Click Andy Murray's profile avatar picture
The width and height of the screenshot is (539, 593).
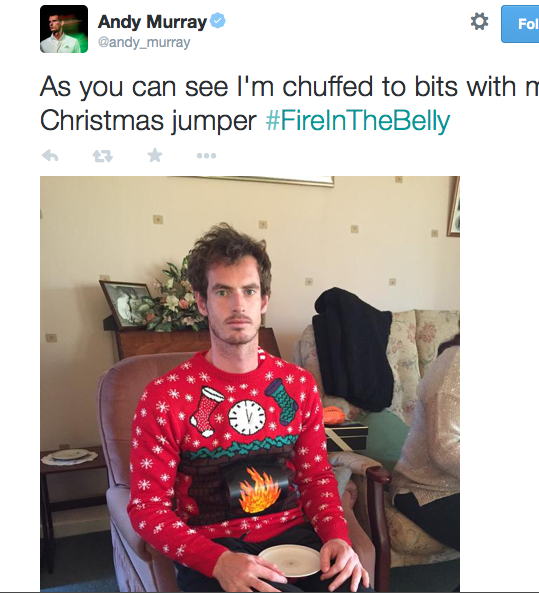(x=64, y=29)
